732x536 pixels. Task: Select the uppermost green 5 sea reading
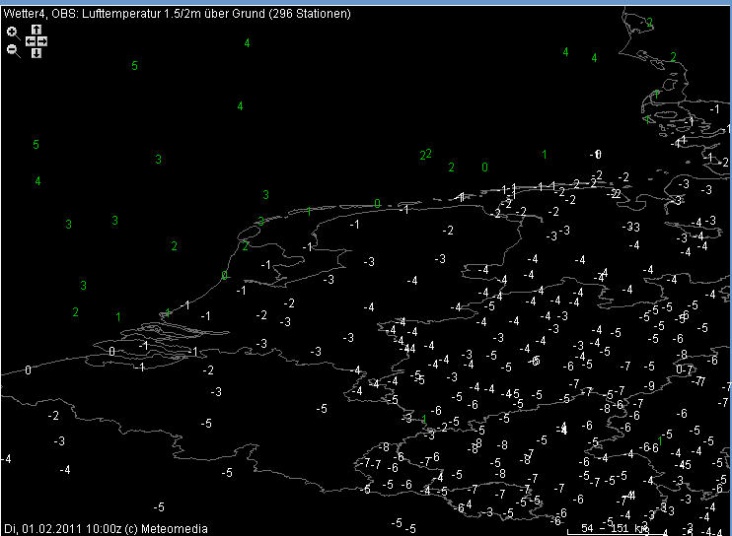(x=134, y=66)
